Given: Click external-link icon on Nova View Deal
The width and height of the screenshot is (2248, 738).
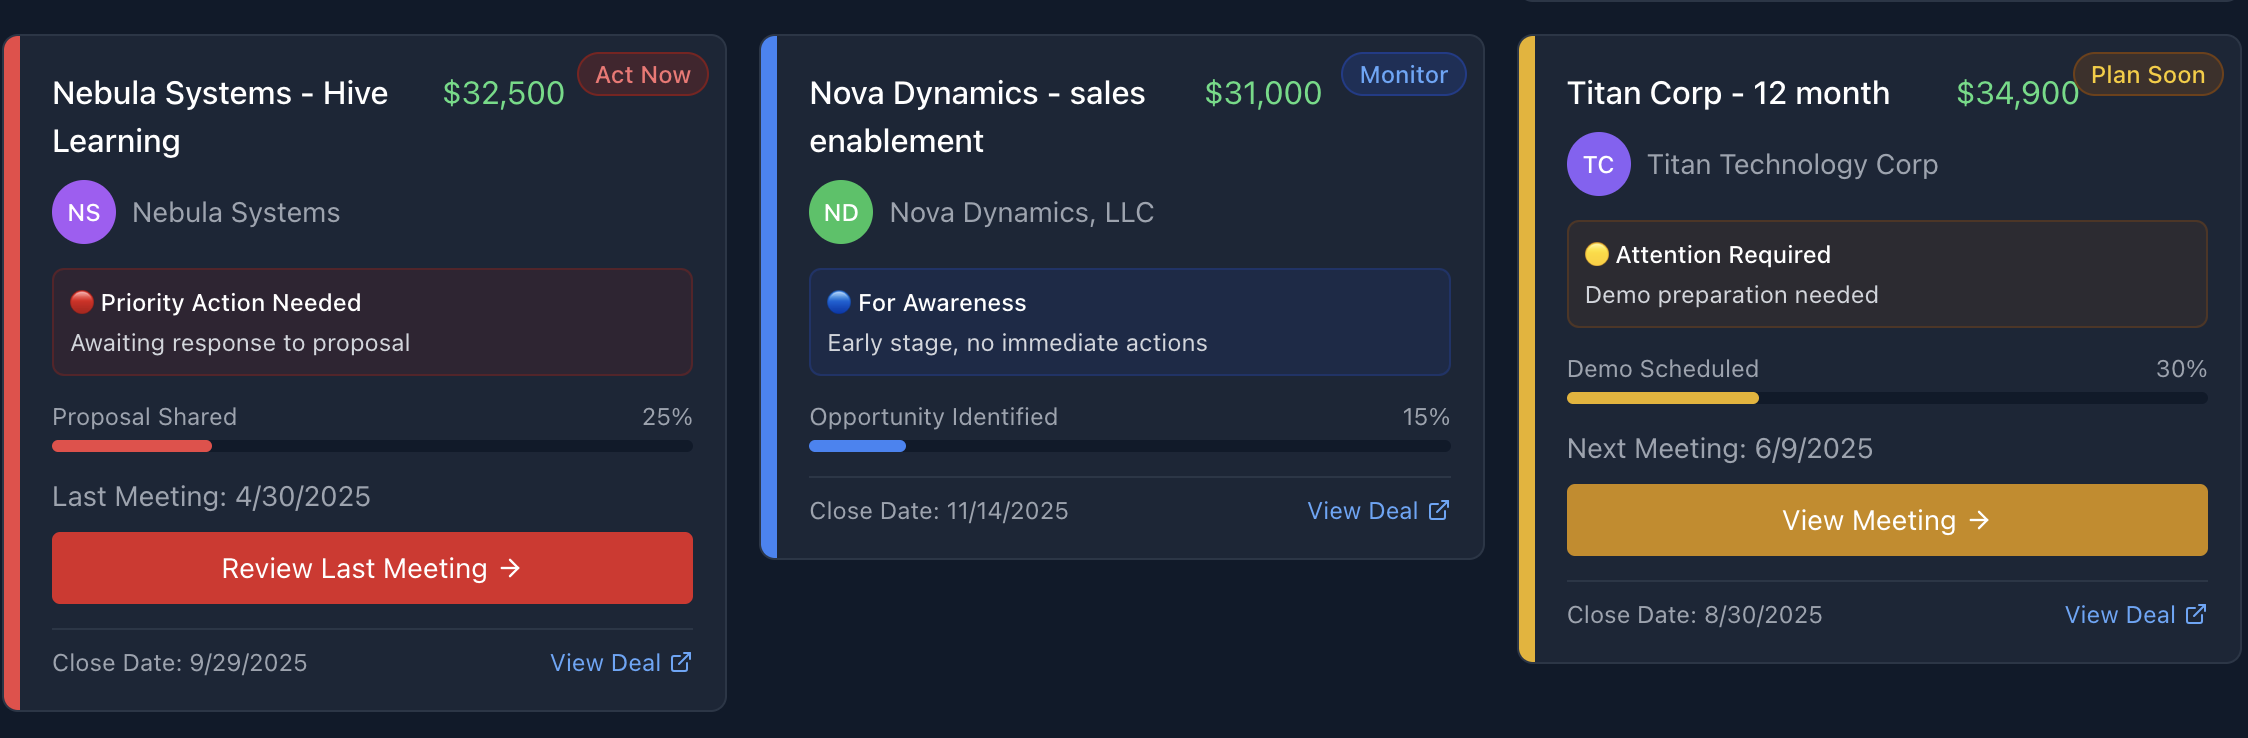Looking at the screenshot, I should pos(1439,510).
